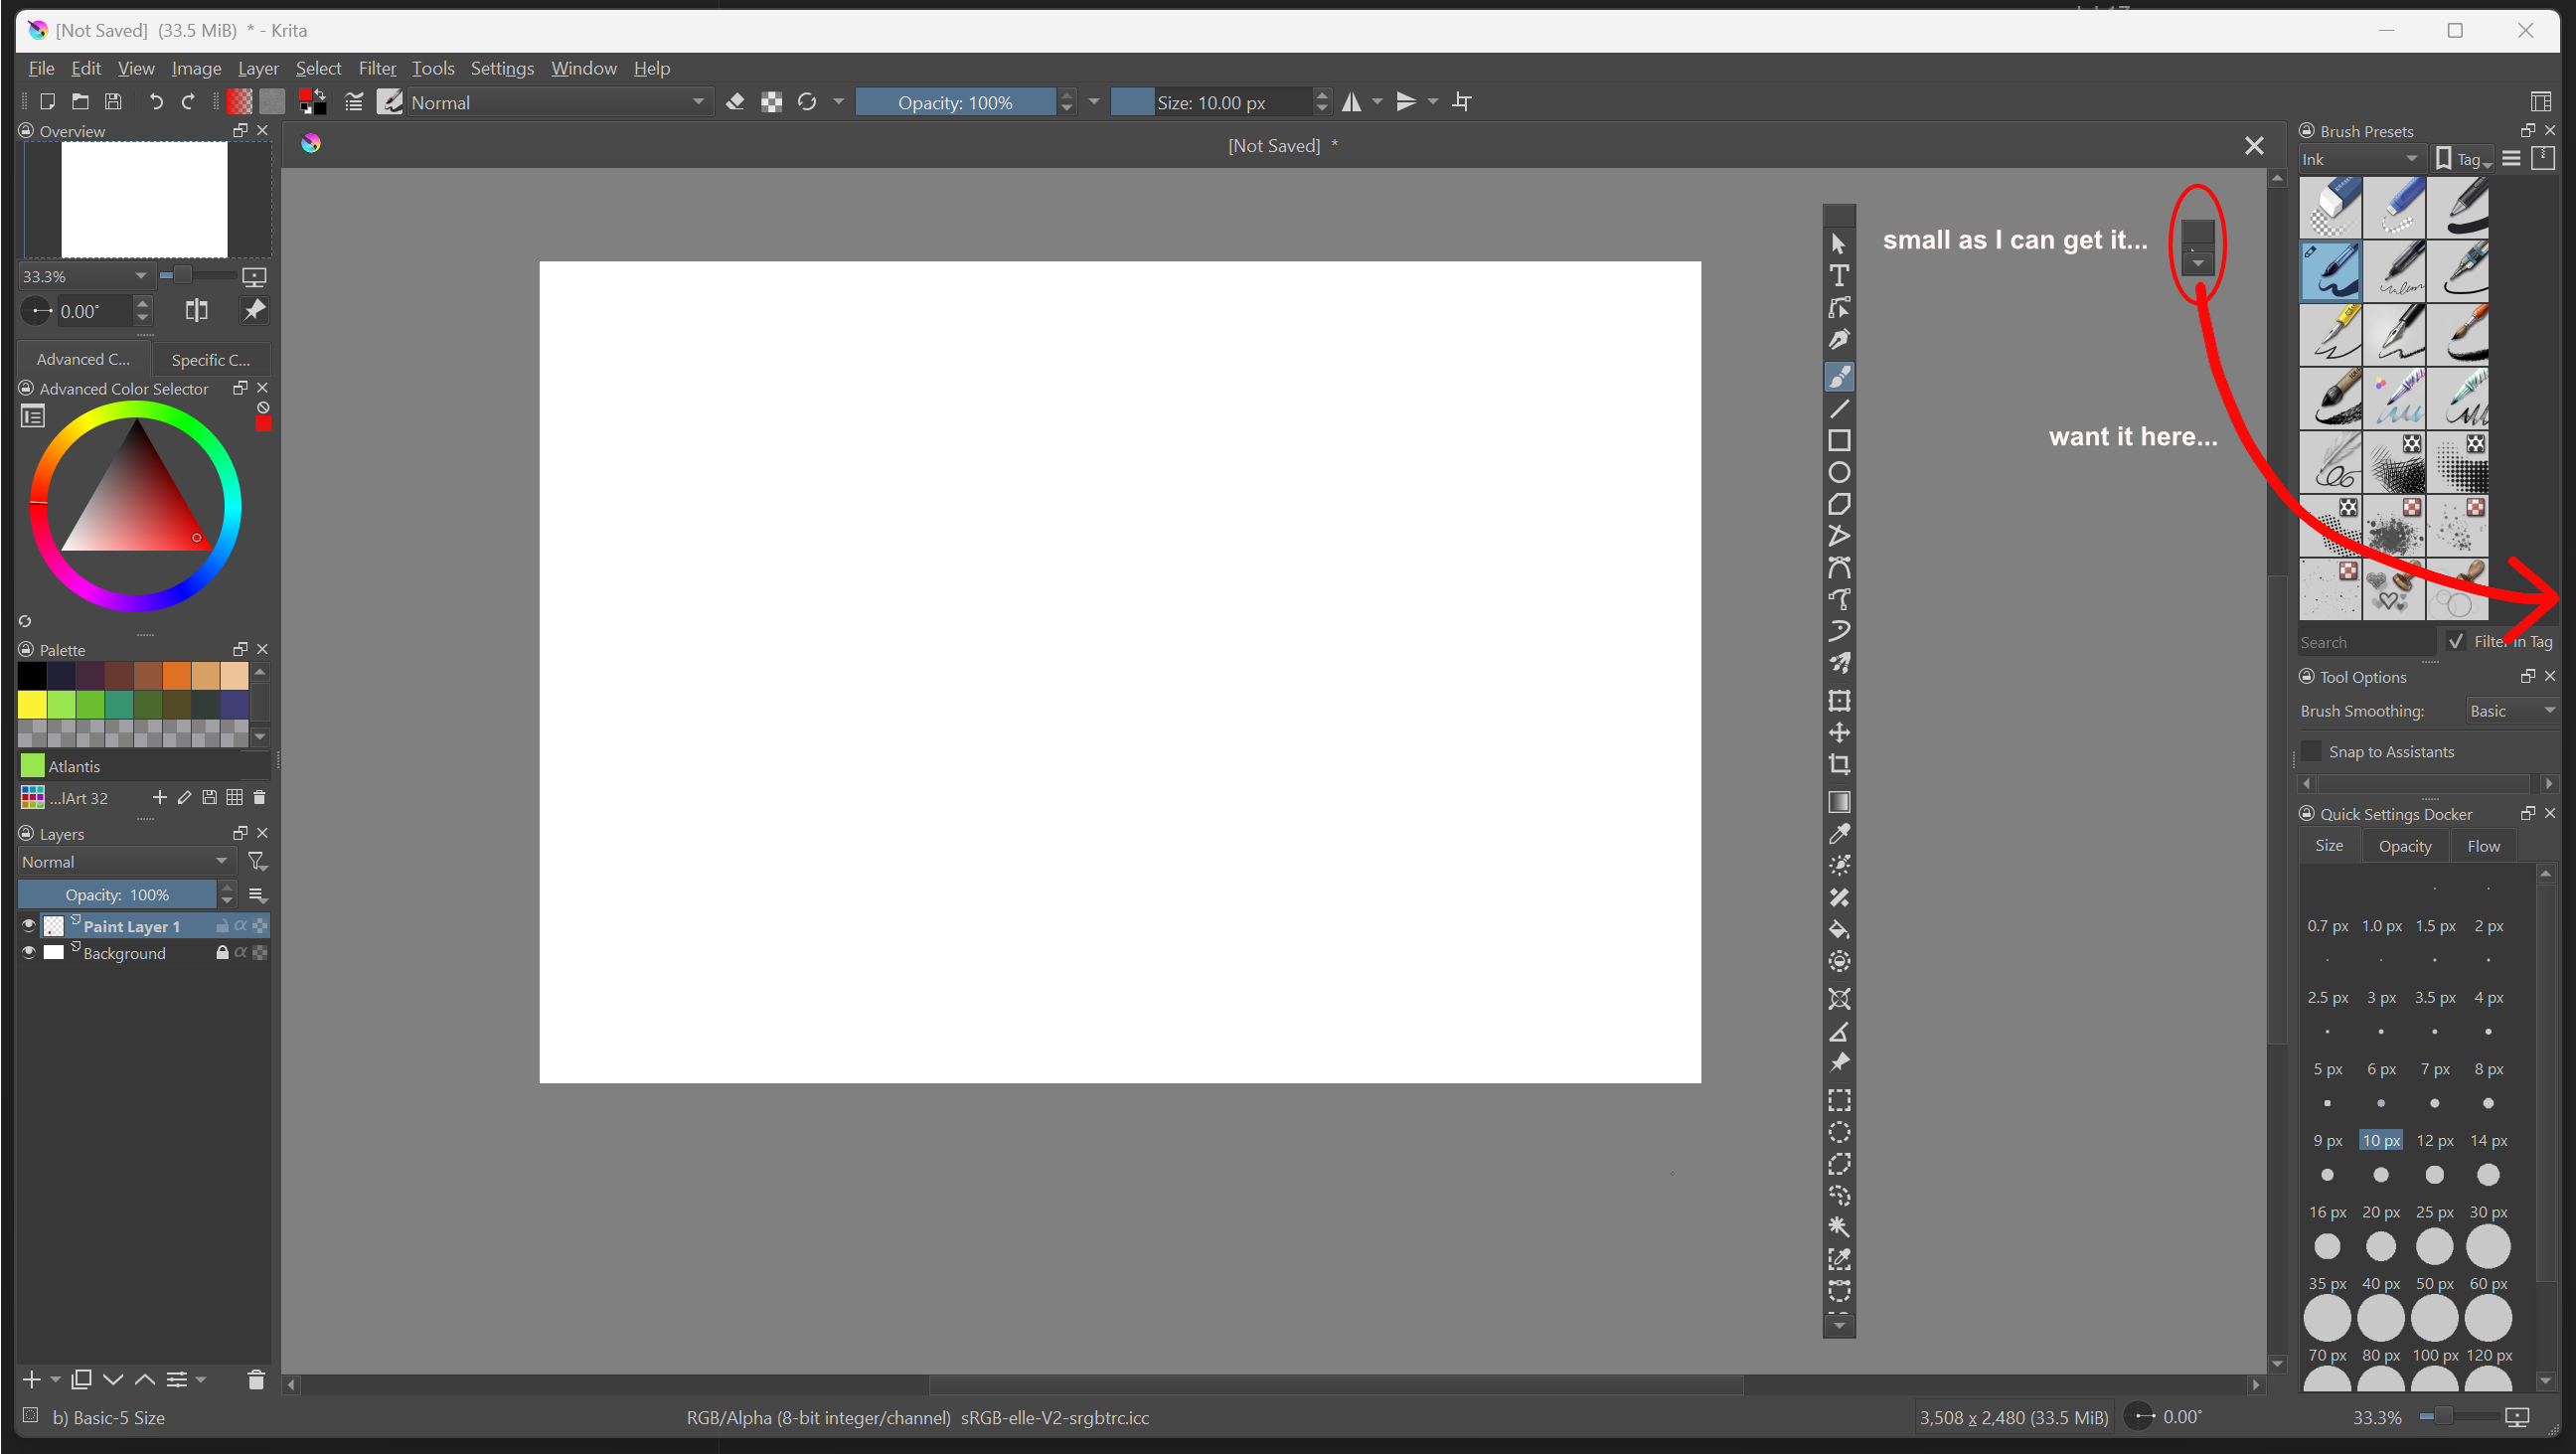Open the Ink tag dropdown
2576x1454 pixels.
click(2358, 159)
